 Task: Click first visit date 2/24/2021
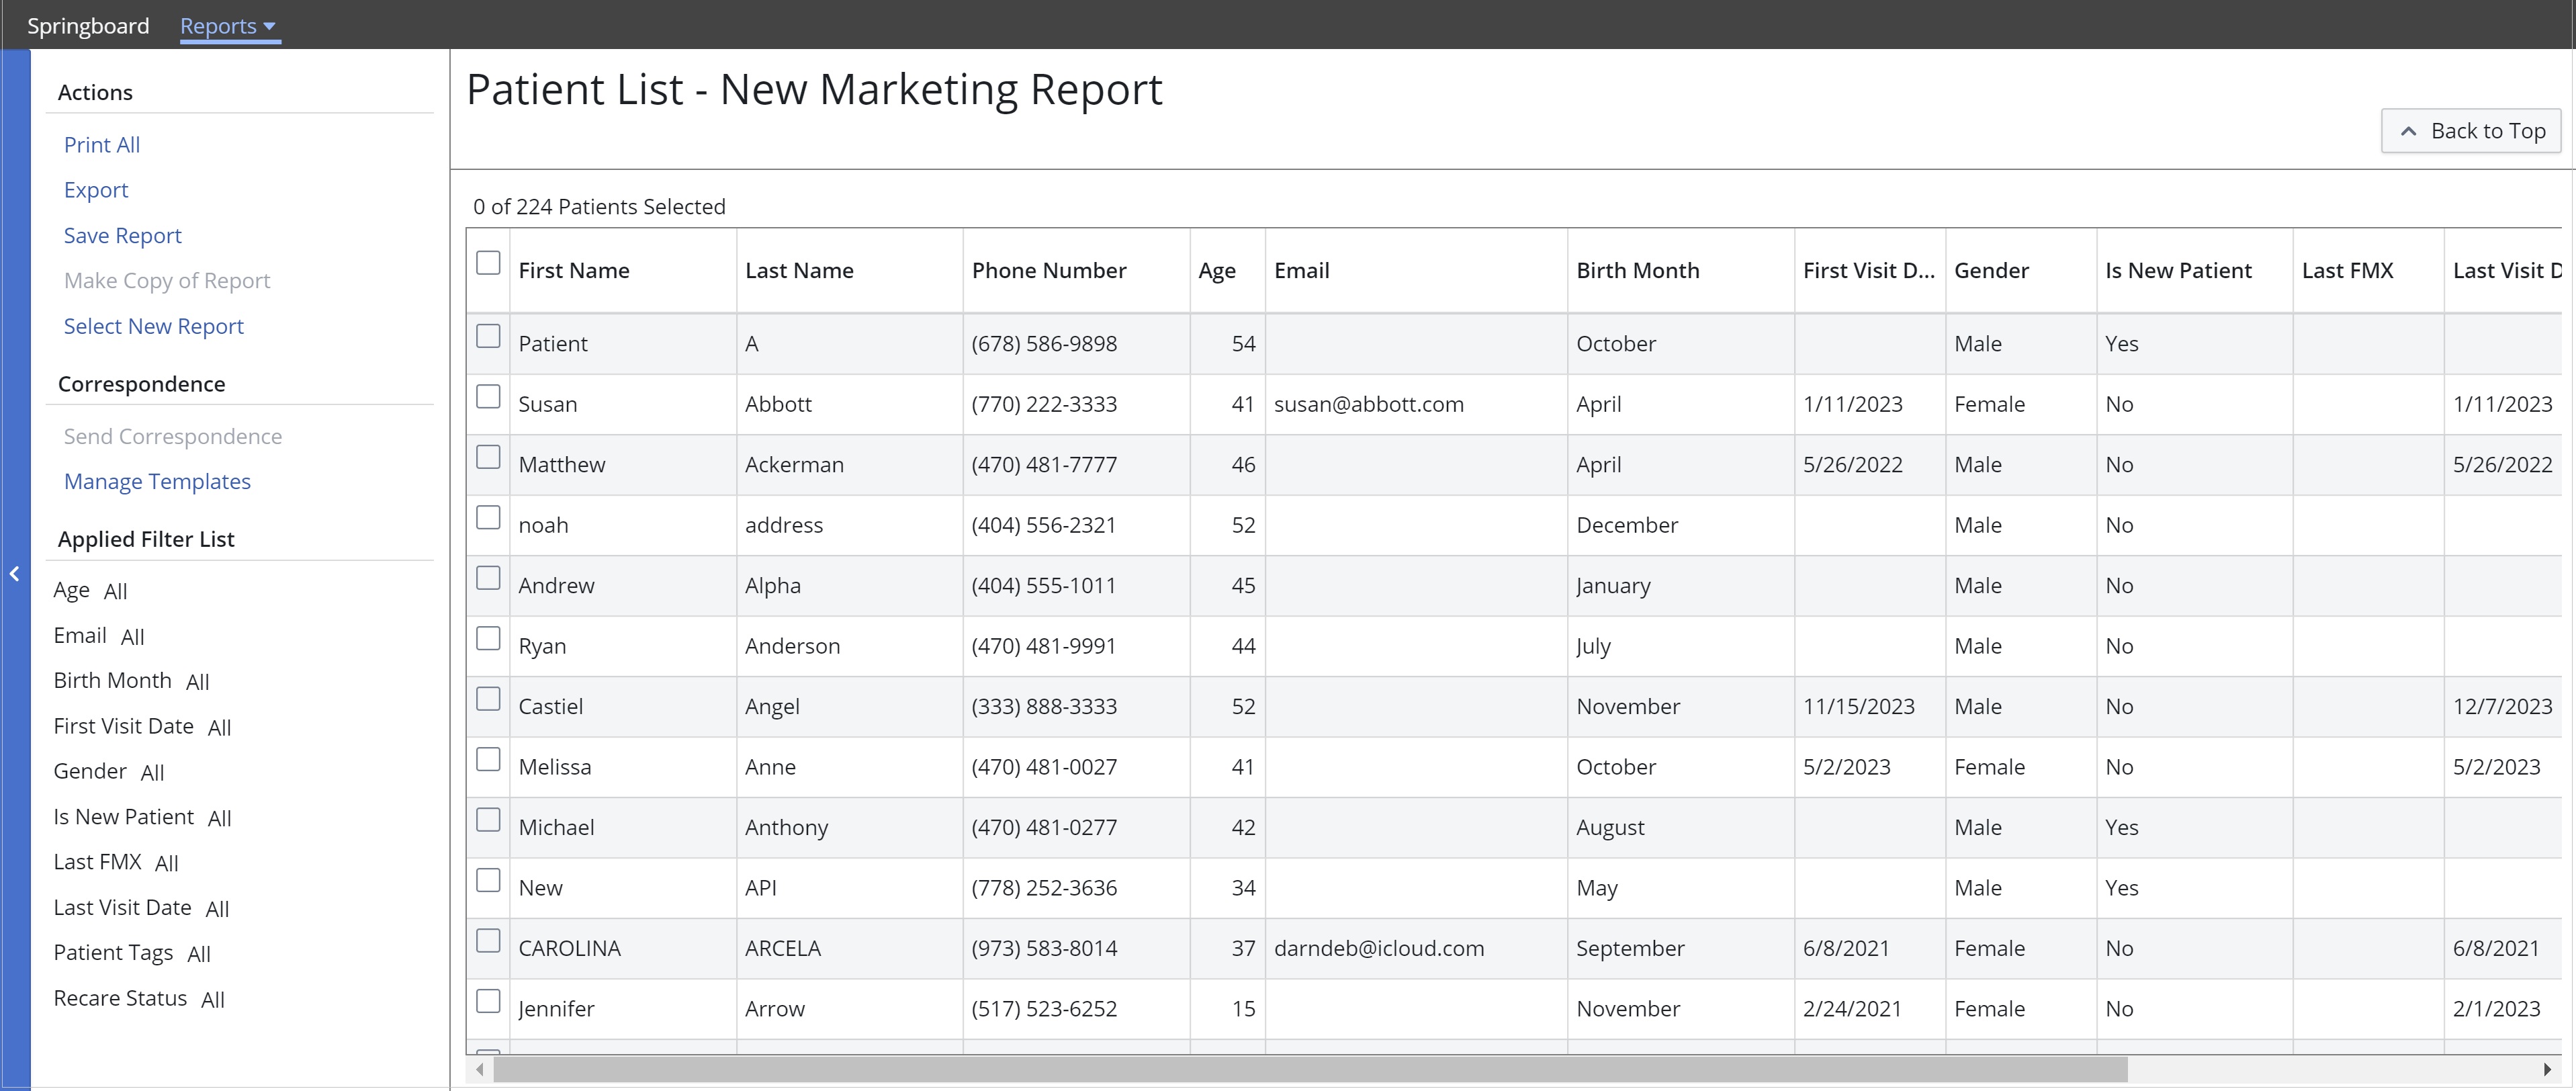[x=1852, y=1009]
